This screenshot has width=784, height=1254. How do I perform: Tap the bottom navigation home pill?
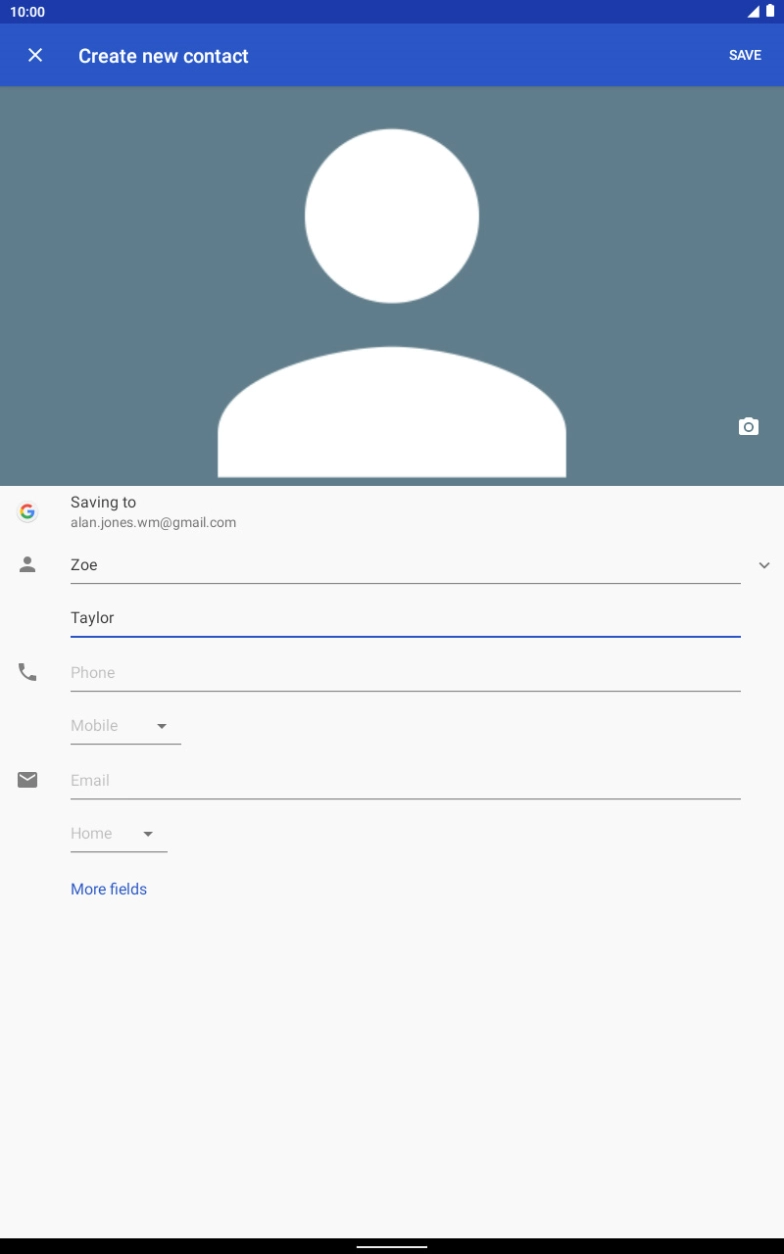click(392, 1246)
